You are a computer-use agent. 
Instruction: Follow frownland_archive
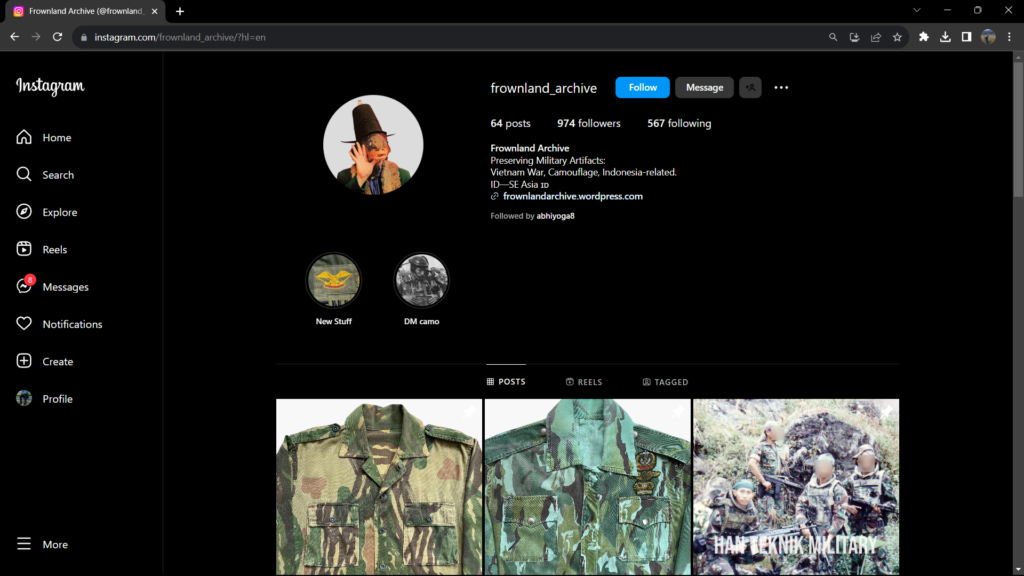click(642, 88)
